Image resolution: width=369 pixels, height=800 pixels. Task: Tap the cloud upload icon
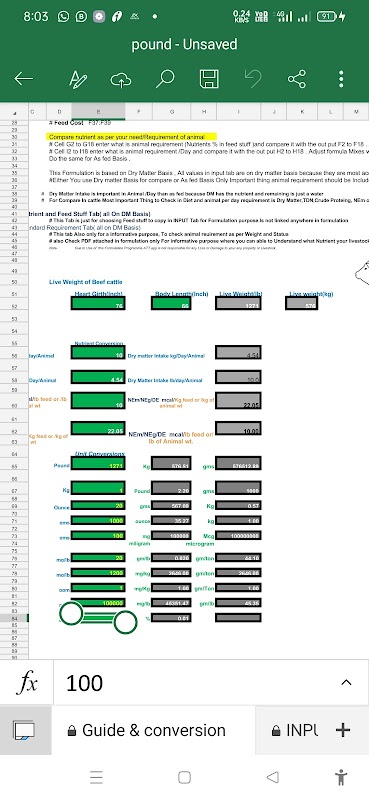[121, 80]
